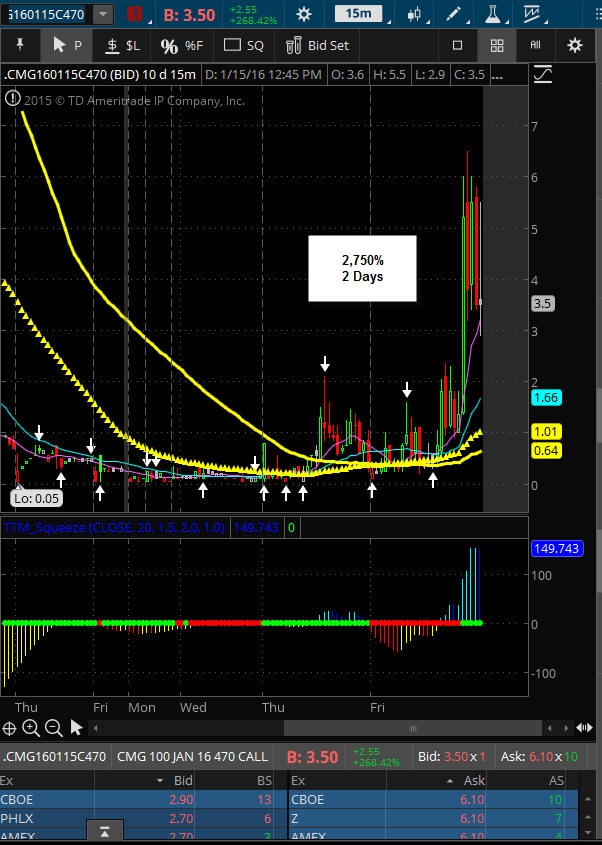Viewport: 602px width, 845px height.
Task: Zoom in on the chart
Action: click(30, 728)
